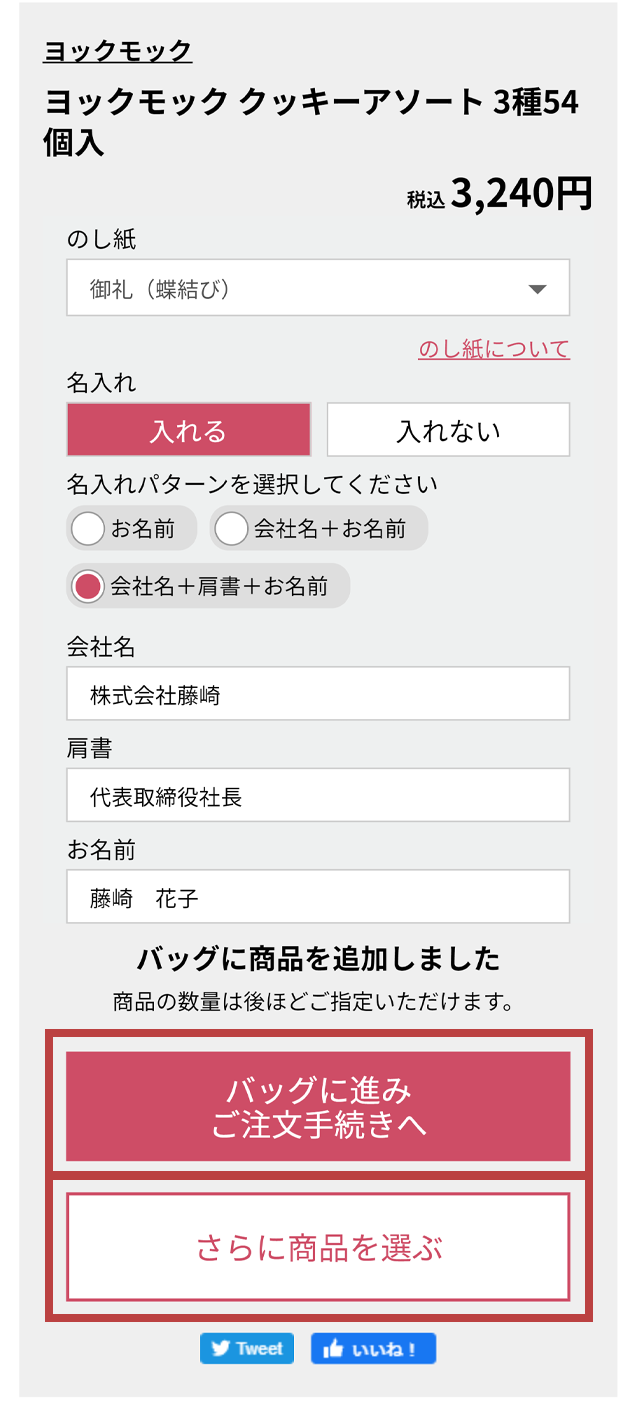Select the お名前 only radio button
Screen dimensions: 638x1405
pos(88,528)
